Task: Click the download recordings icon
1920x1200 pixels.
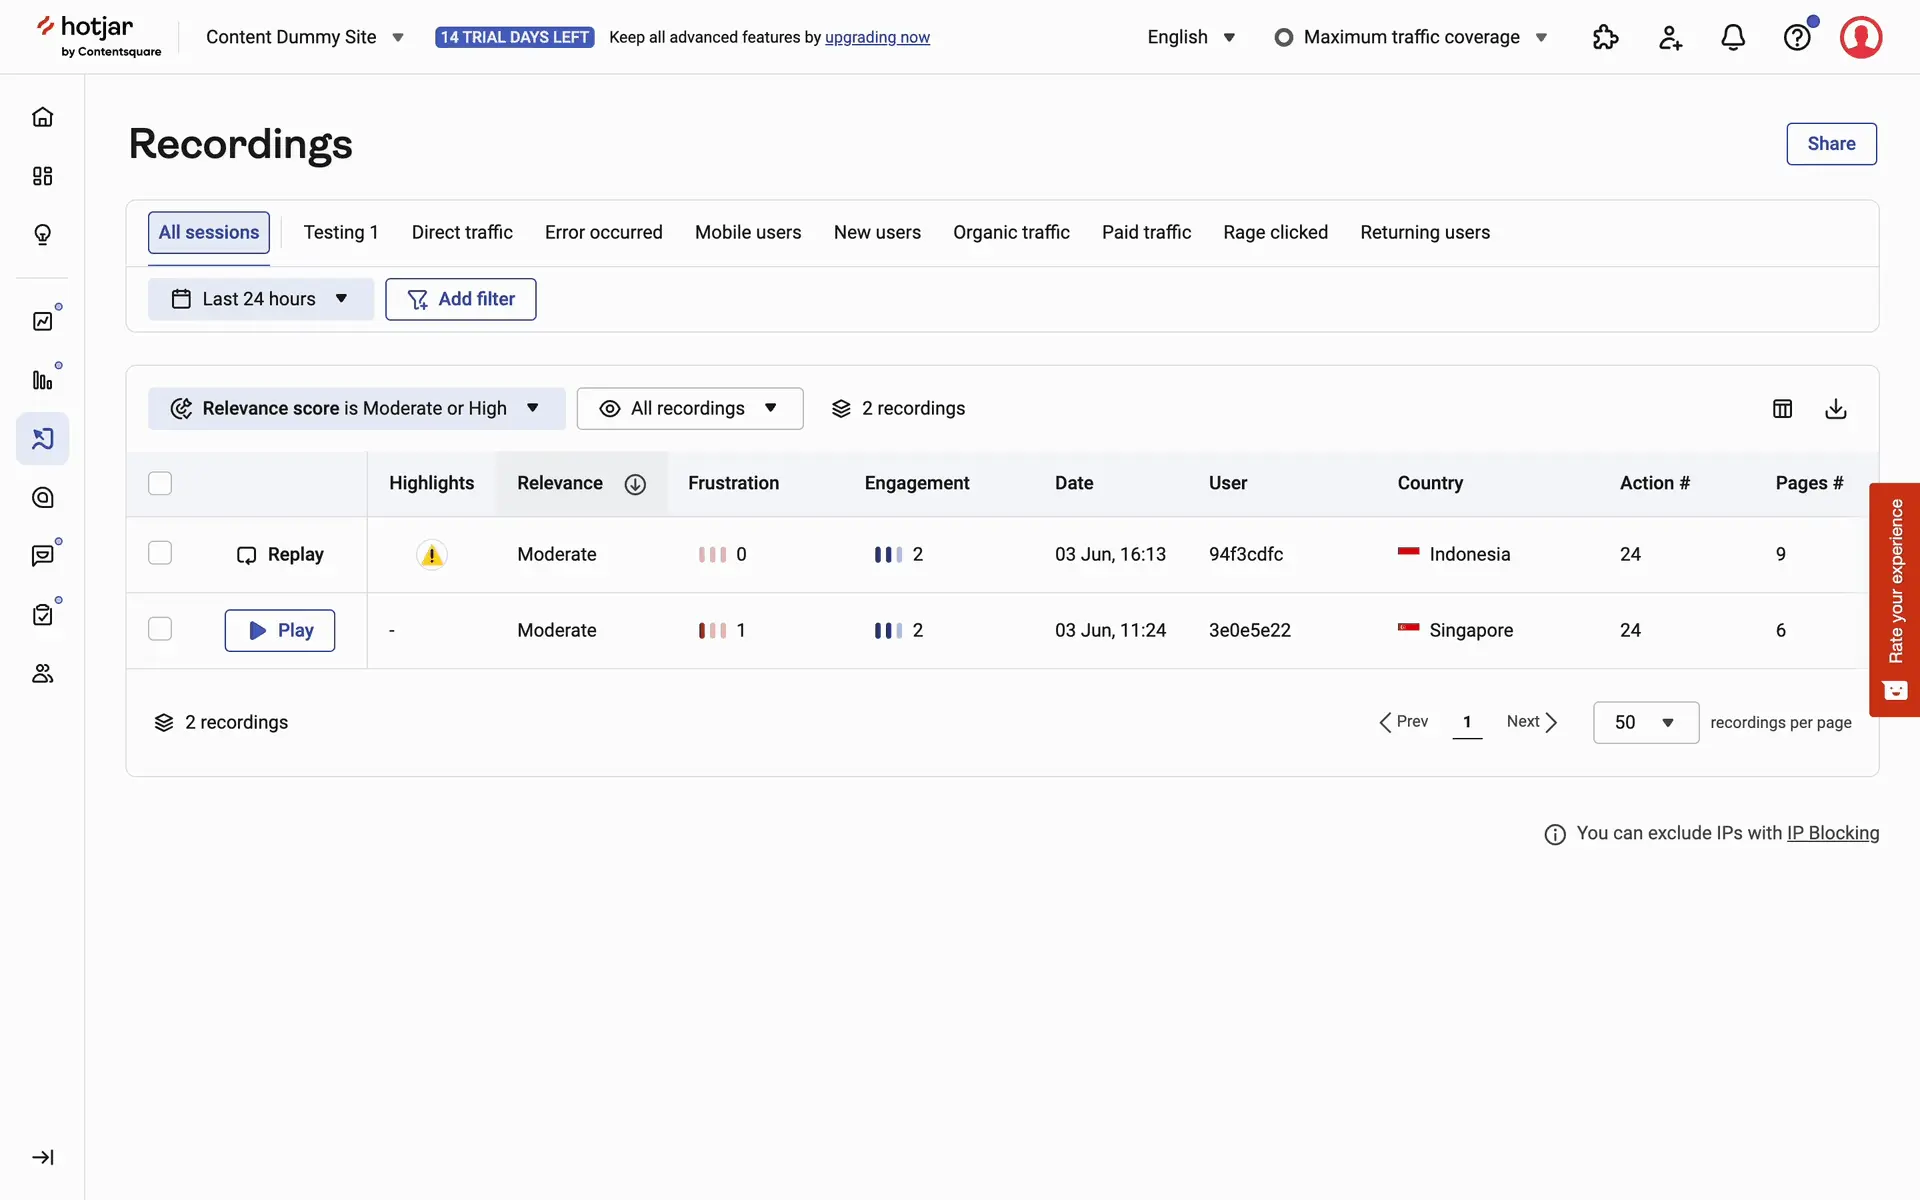Action: tap(1835, 408)
